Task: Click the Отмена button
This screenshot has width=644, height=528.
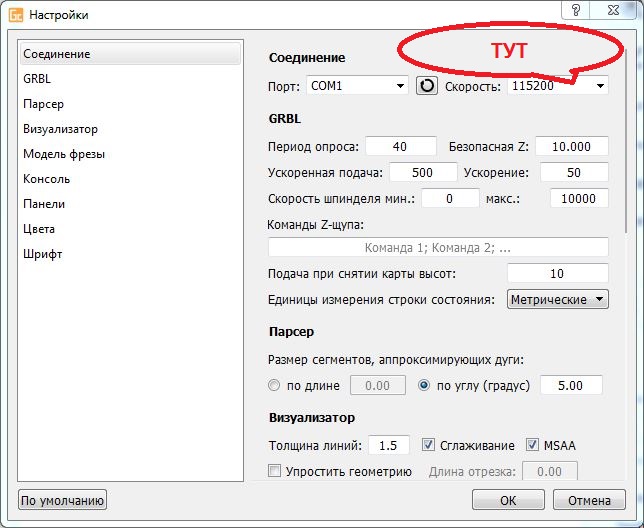Action: [589, 500]
